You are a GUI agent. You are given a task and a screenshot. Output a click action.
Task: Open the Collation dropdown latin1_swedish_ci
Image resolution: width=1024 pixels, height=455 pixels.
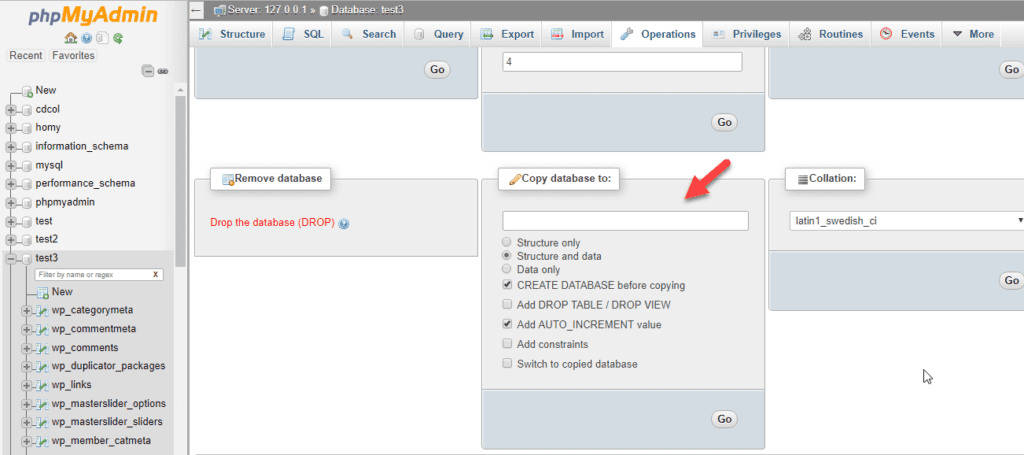(906, 221)
